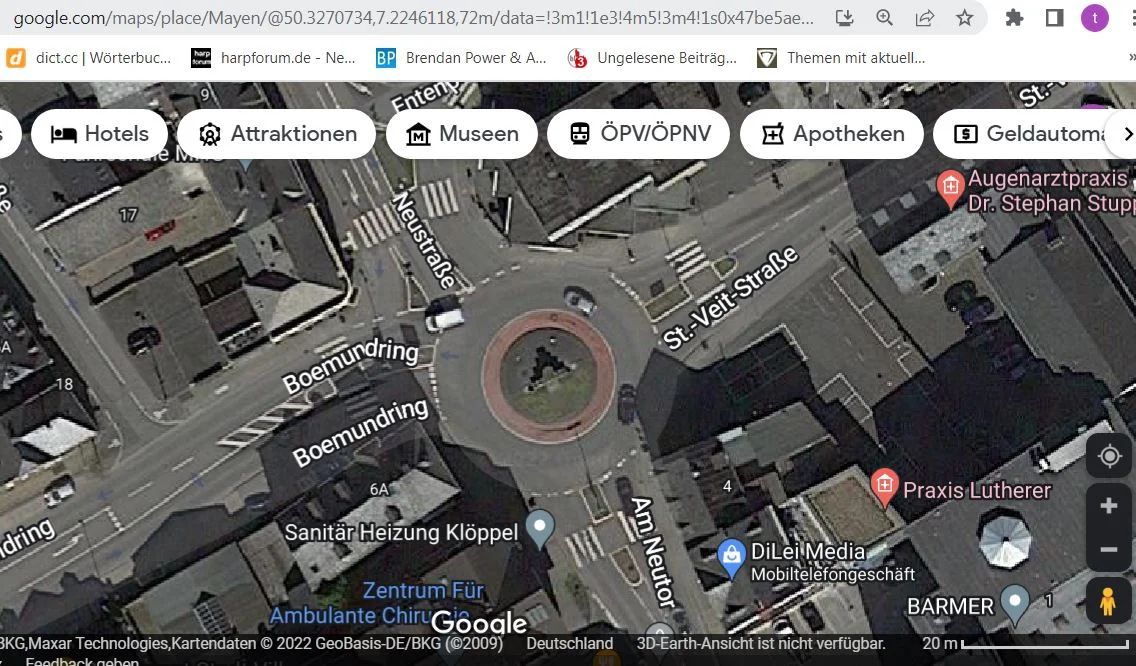This screenshot has width=1136, height=666.
Task: Open Street View with the Pegman icon
Action: click(1109, 602)
